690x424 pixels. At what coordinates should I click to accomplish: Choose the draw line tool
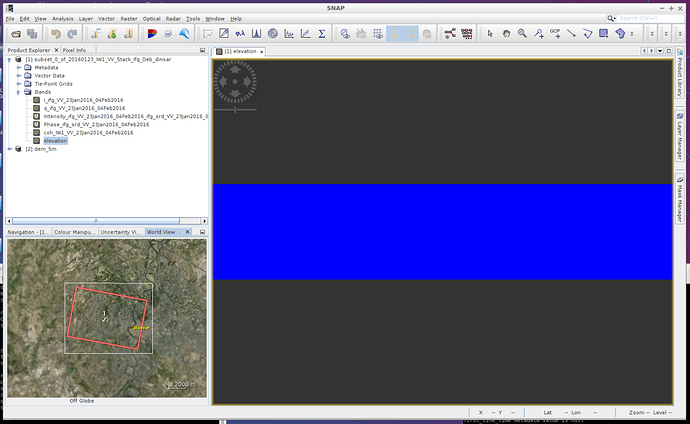pos(571,33)
